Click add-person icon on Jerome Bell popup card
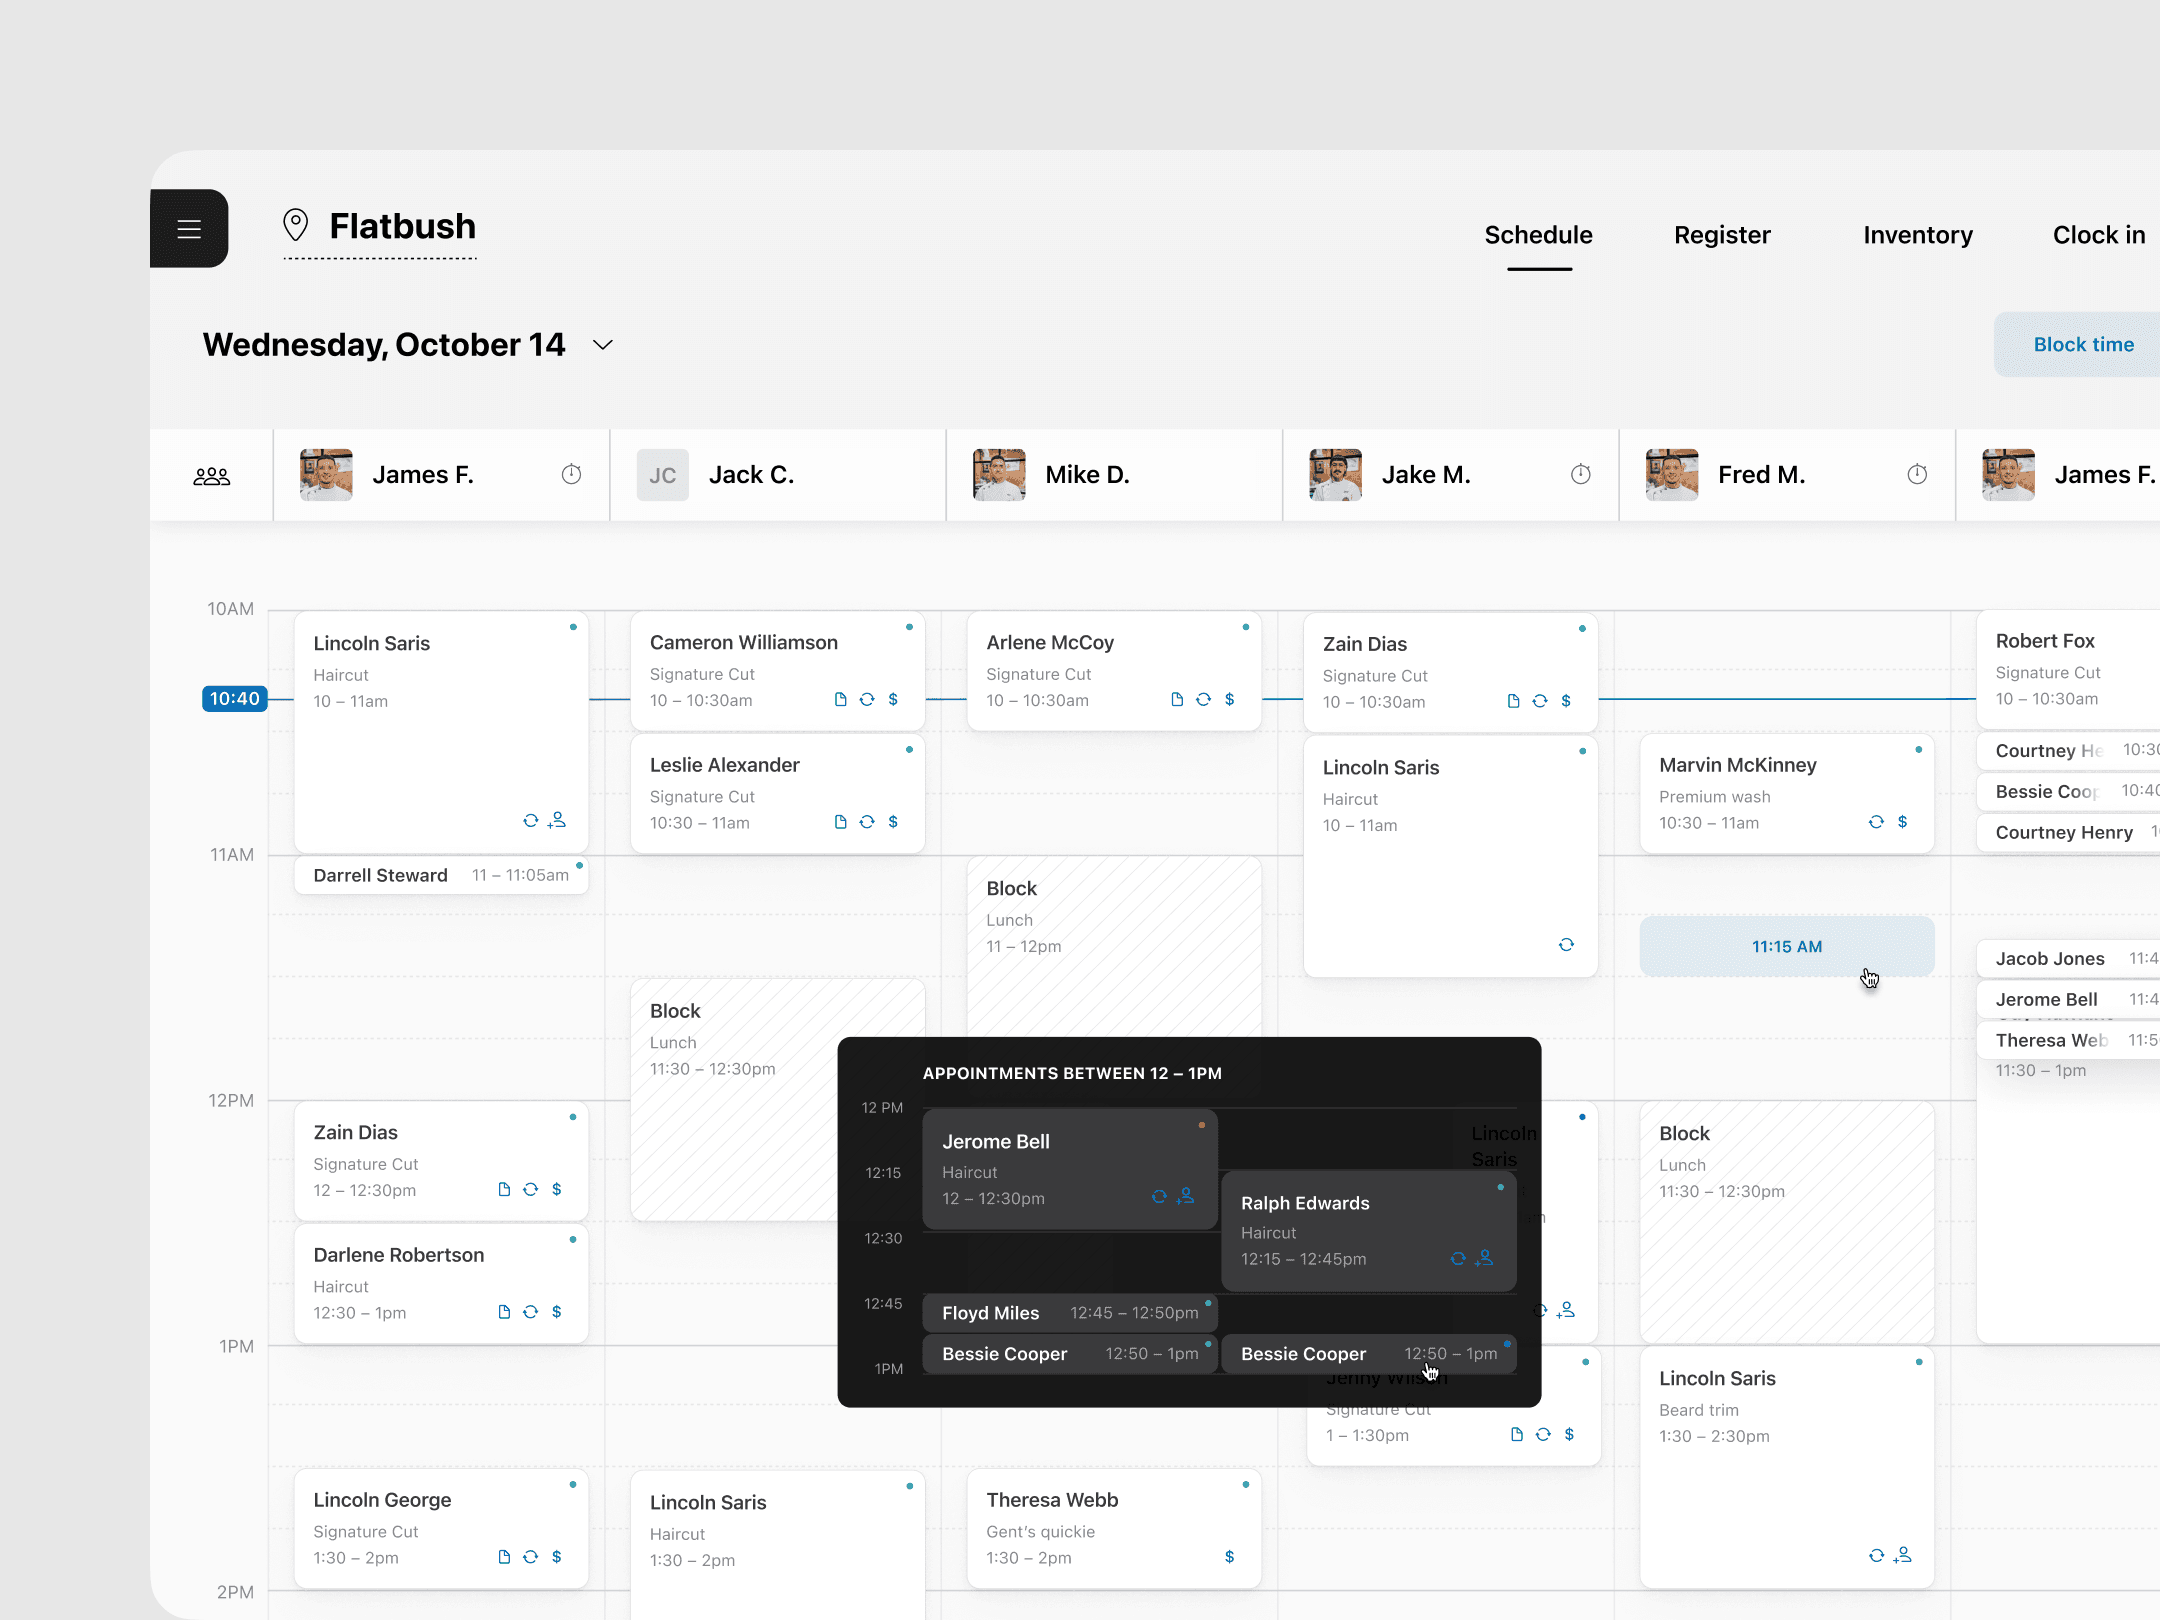Screen dimensions: 2160x1620 (x=1186, y=1196)
